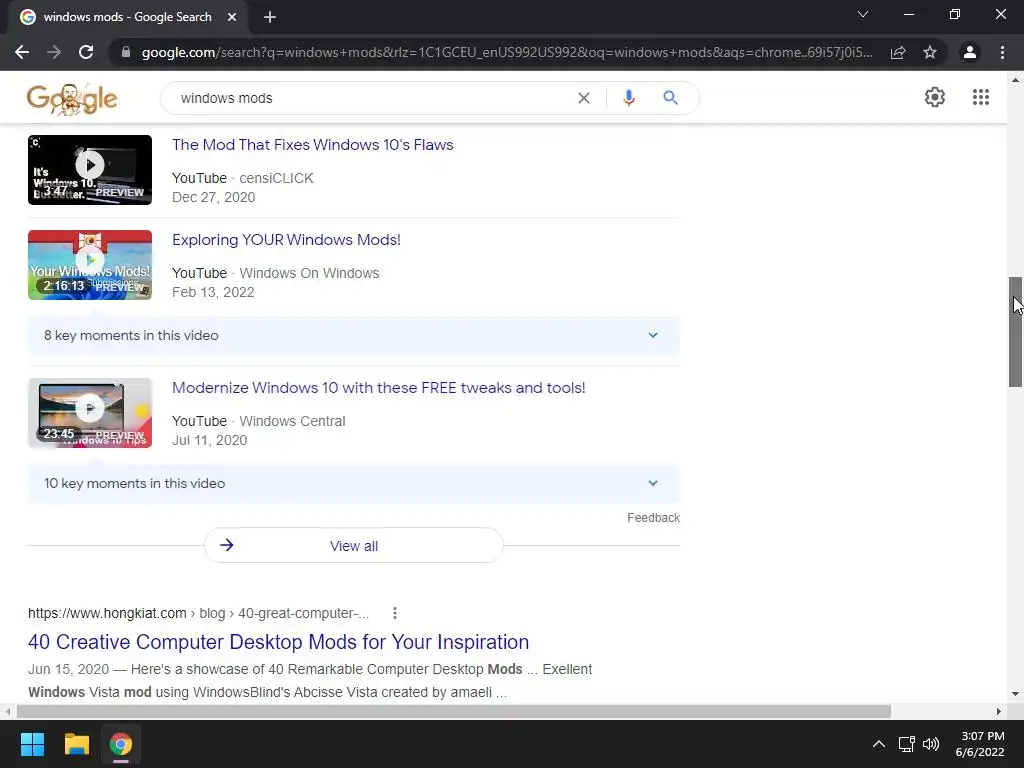
Task: Open Exploring YOUR Windows Mods! video link
Action: click(x=286, y=240)
